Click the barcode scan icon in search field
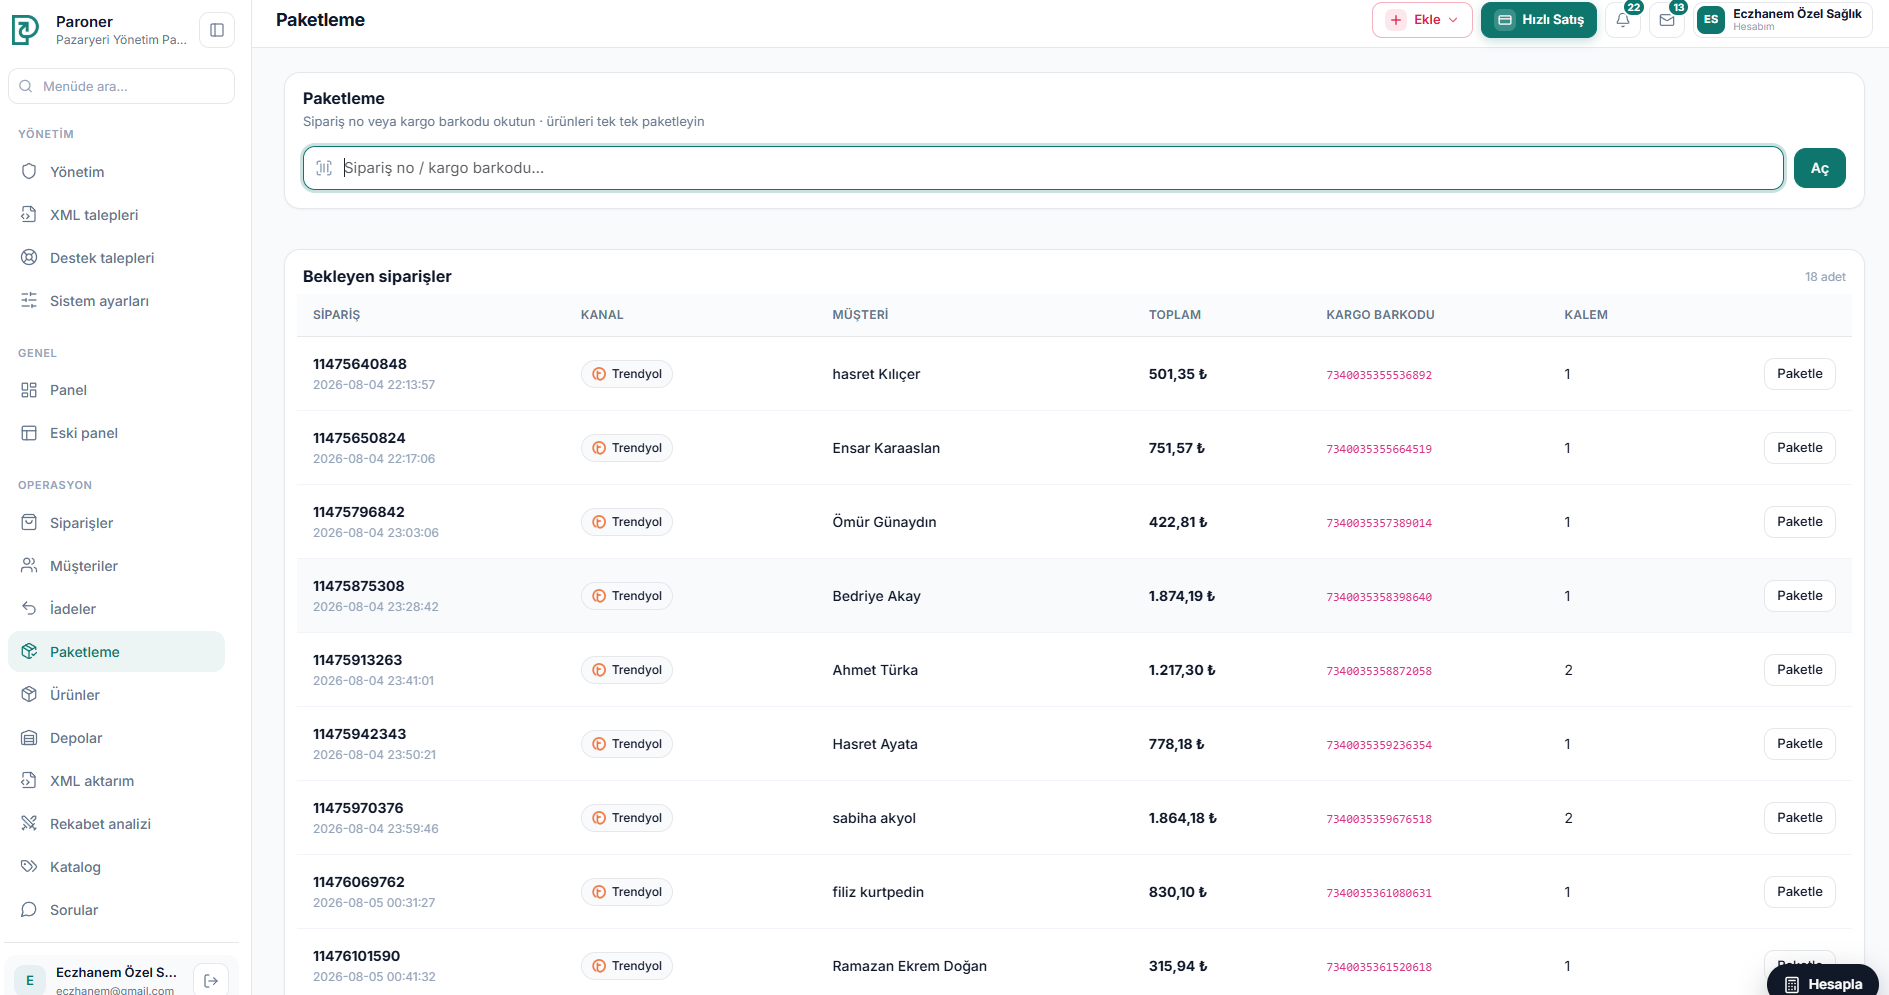Screen dimensions: 1889x995 pyautogui.click(x=324, y=168)
